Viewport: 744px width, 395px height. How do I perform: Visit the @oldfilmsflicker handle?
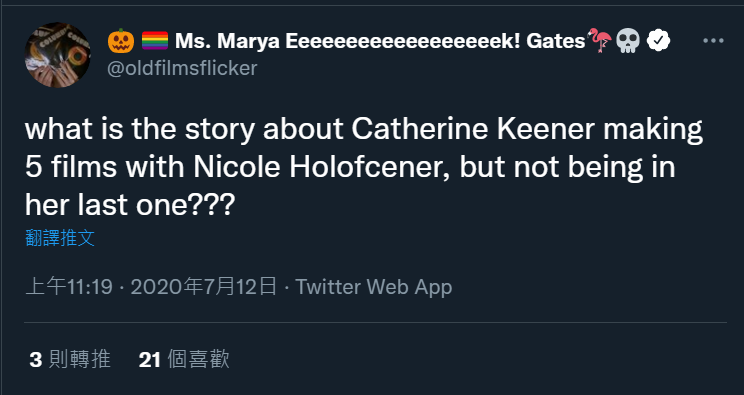182,68
